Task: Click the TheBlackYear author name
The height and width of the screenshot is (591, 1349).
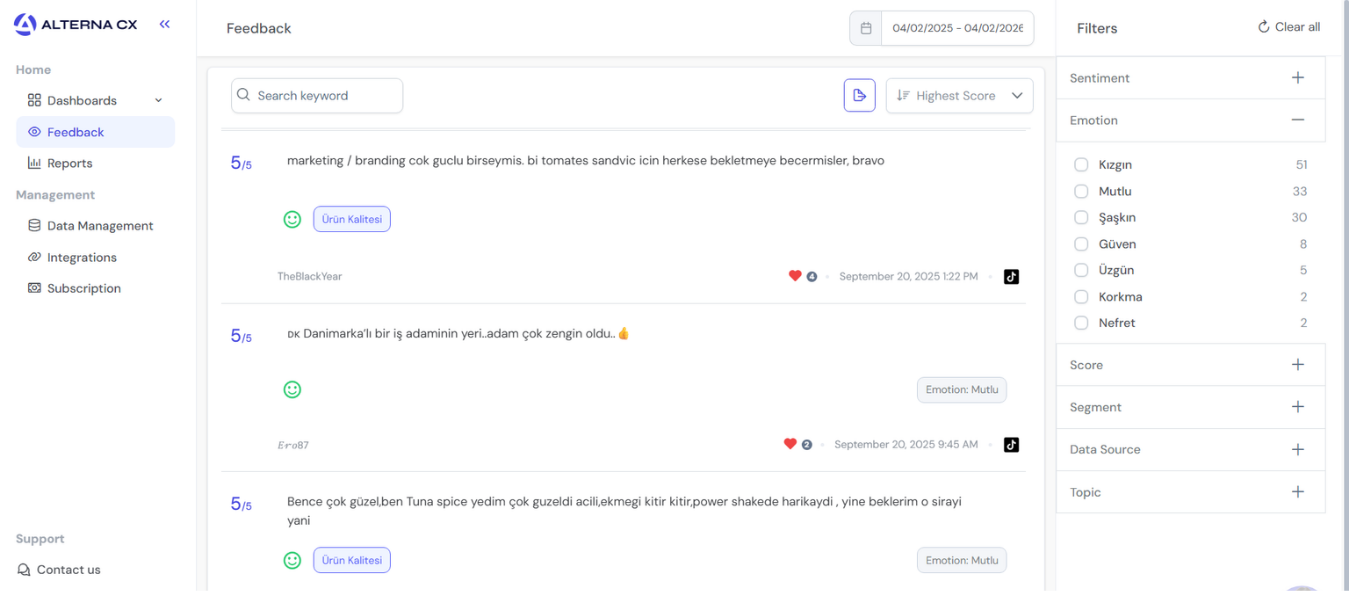Action: (x=310, y=276)
